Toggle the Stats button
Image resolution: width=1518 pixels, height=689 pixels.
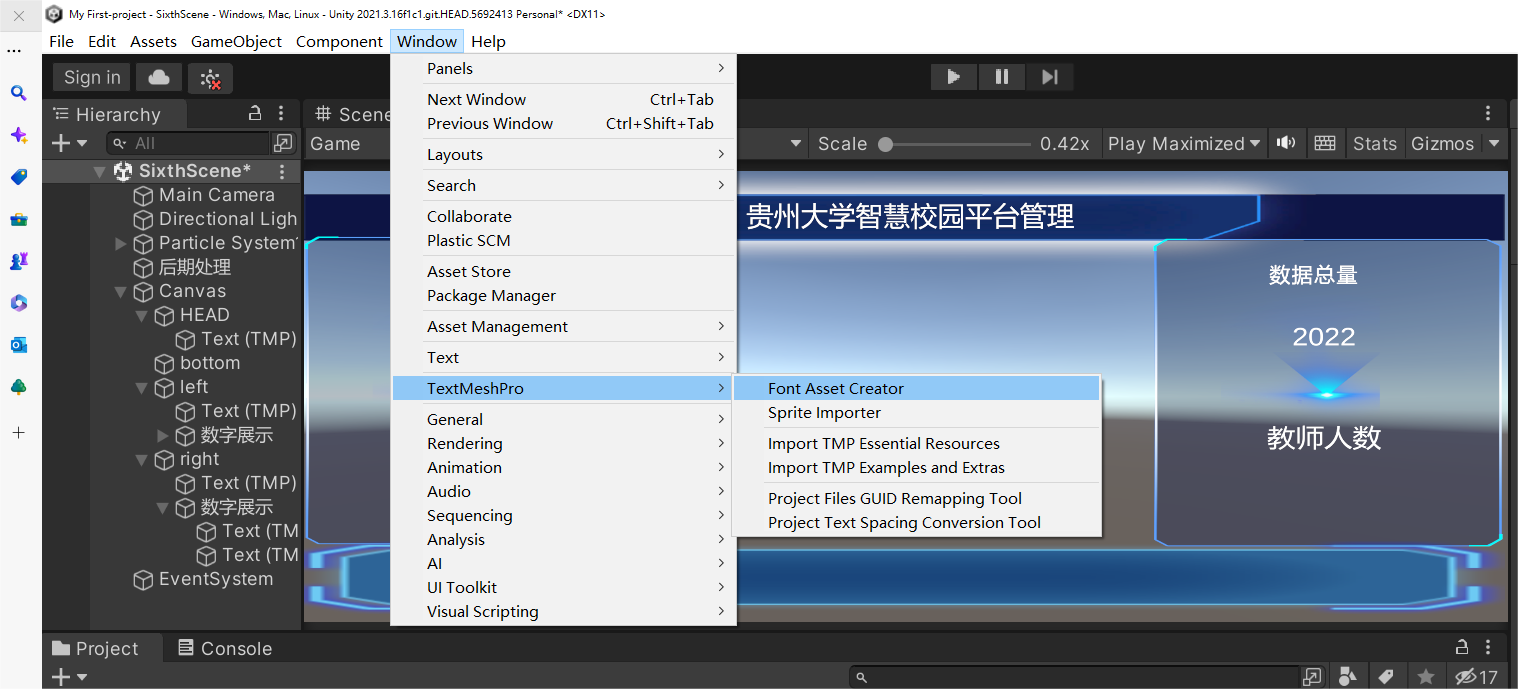1374,143
